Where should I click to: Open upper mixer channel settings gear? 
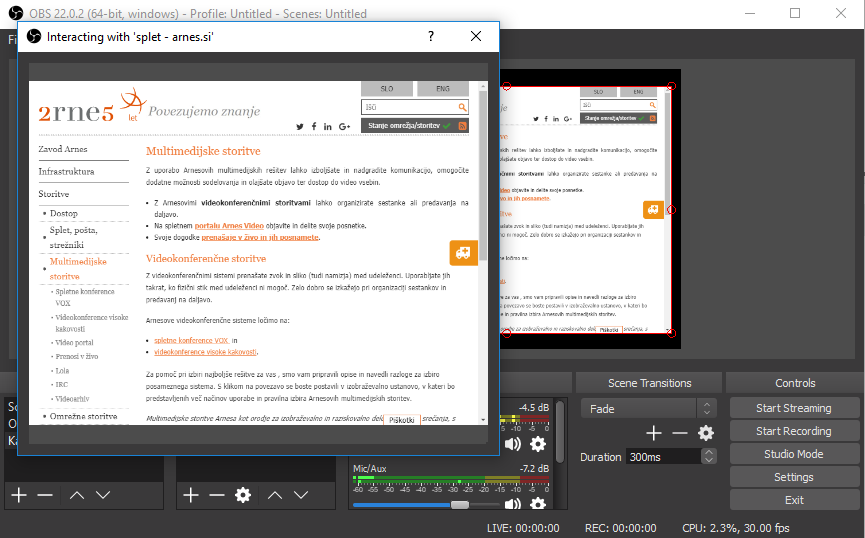pyautogui.click(x=538, y=444)
